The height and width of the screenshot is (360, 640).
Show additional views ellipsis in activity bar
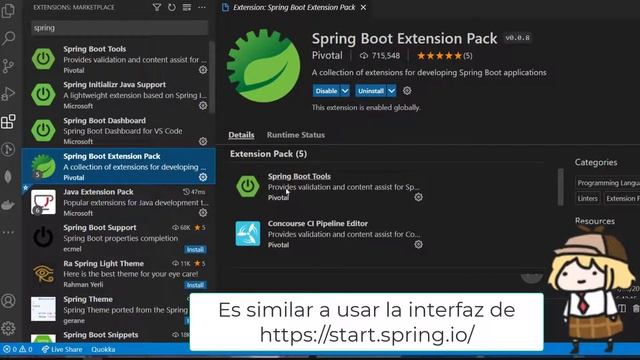pyautogui.click(x=8, y=232)
